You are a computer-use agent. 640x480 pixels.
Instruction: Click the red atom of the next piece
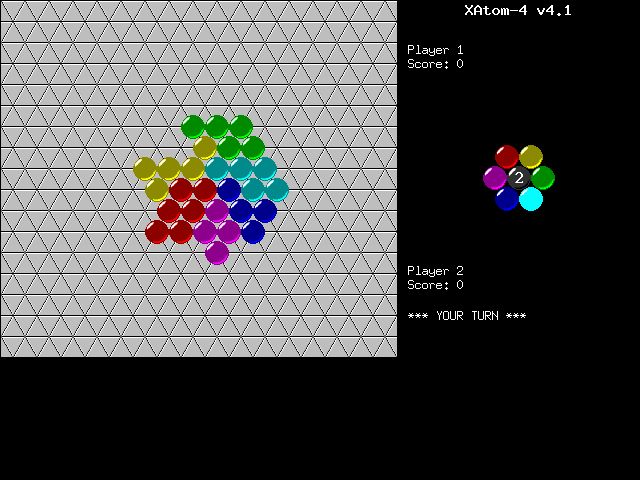pos(507,157)
